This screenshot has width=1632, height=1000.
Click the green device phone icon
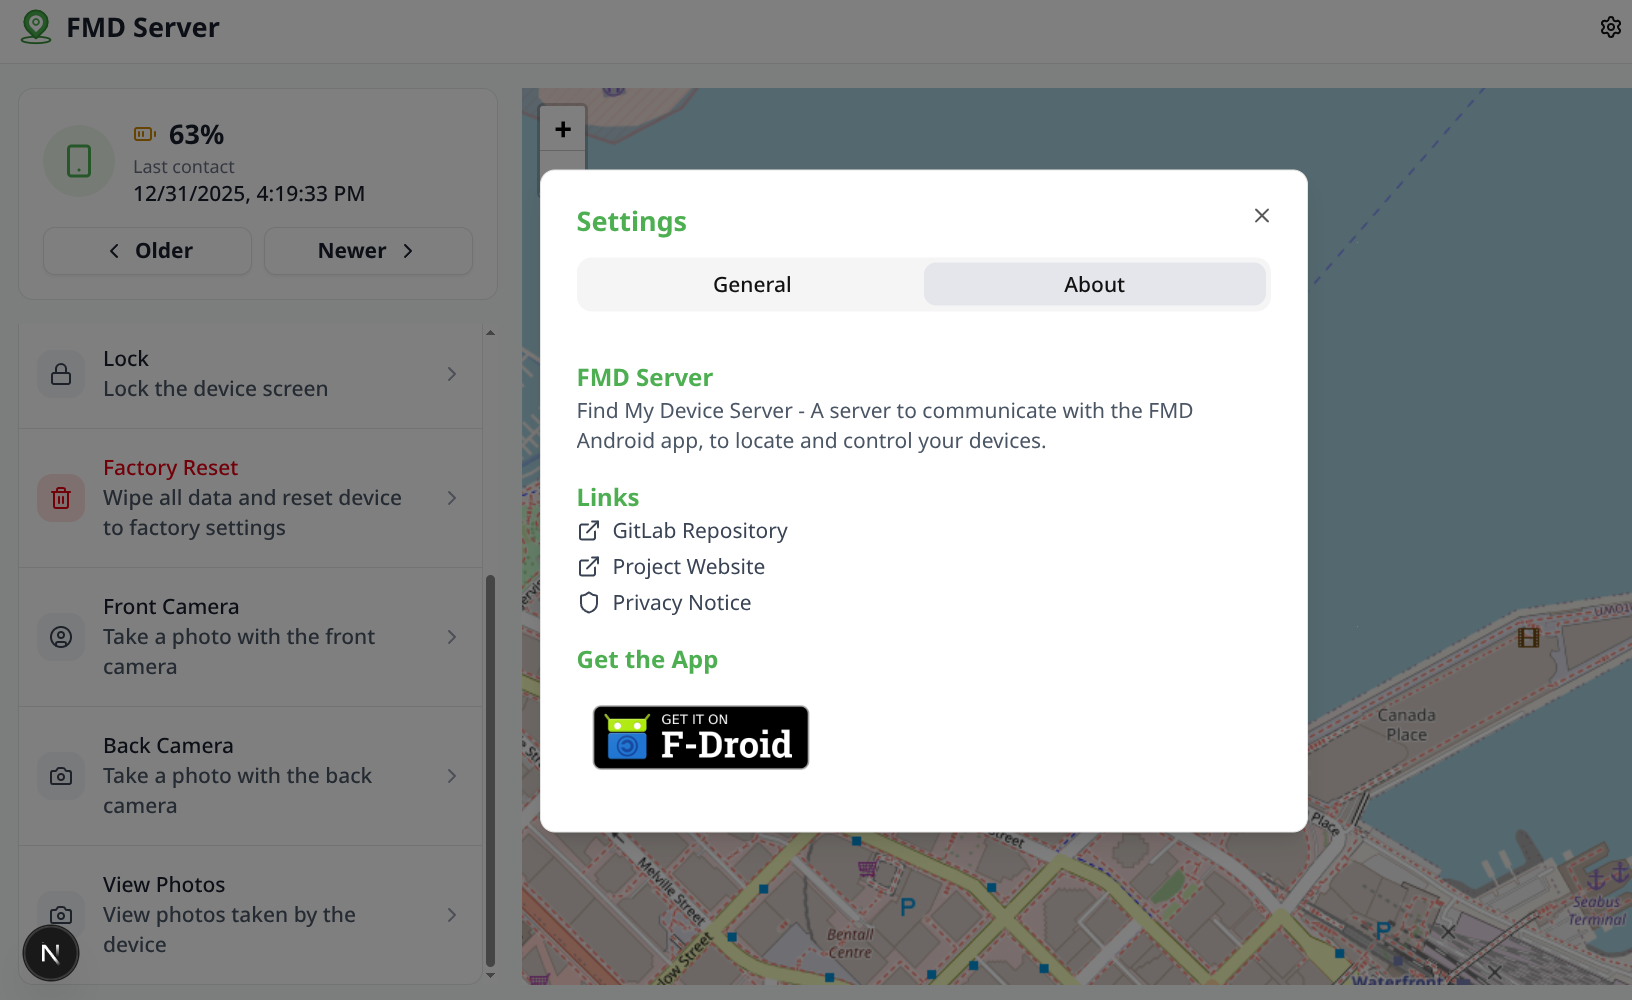(79, 161)
